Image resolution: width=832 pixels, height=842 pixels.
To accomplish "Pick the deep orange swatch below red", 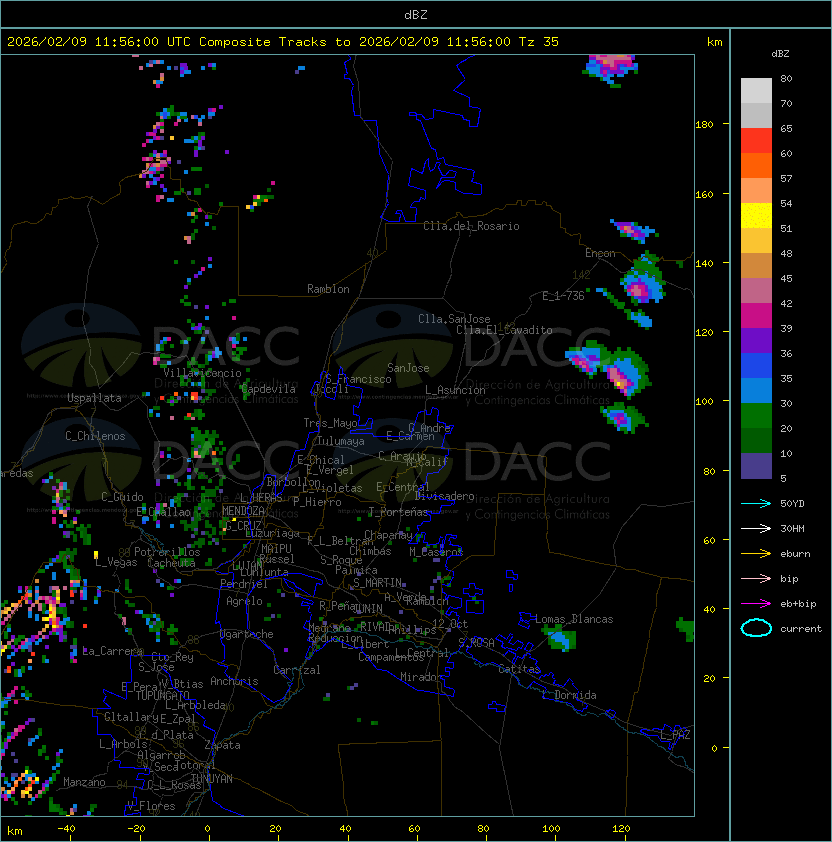I will point(756,165).
